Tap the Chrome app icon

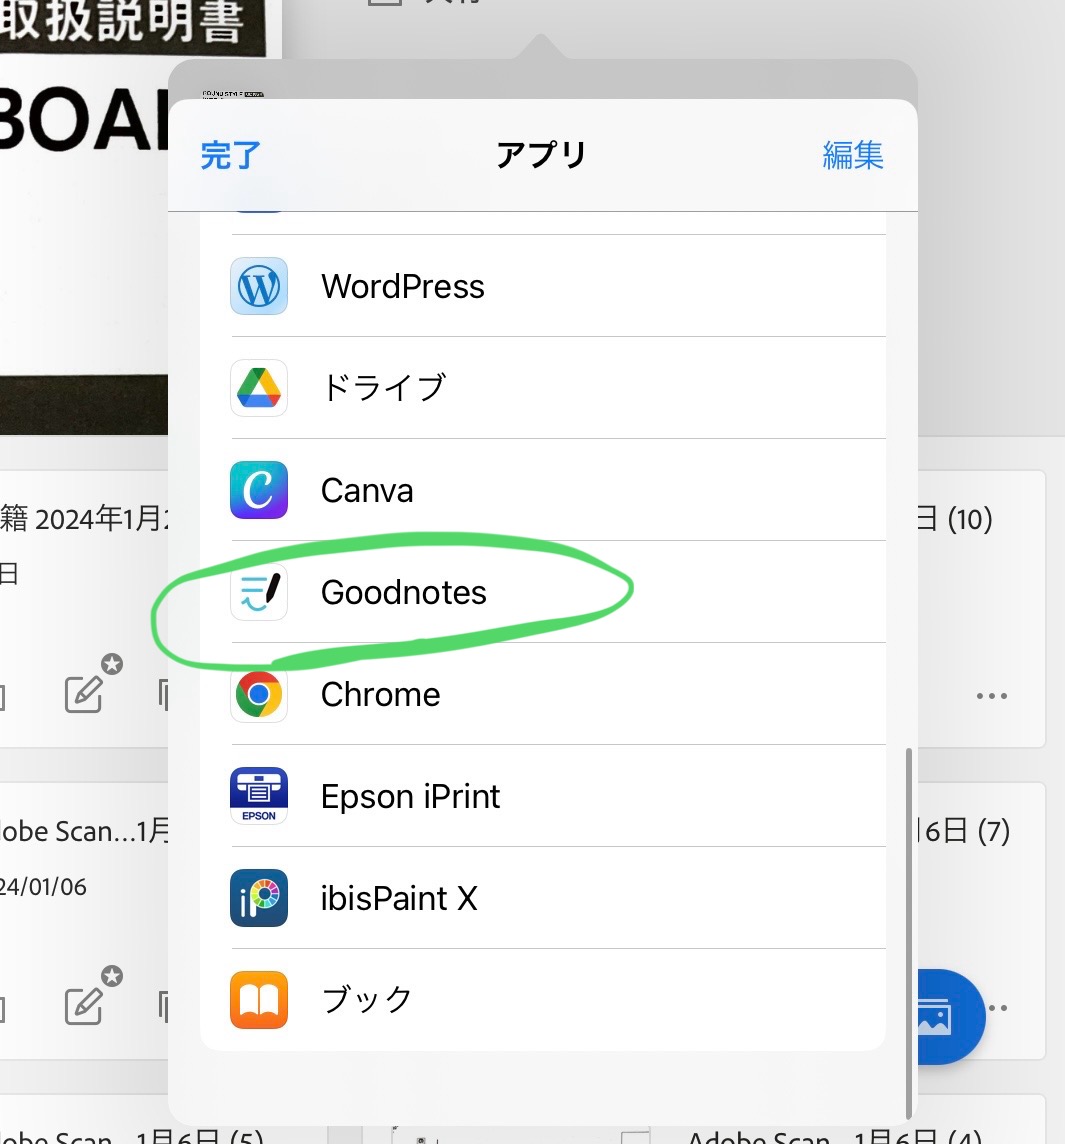pos(259,694)
